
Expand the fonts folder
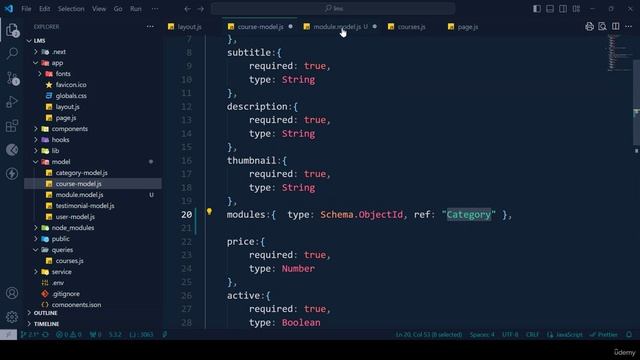40,74
